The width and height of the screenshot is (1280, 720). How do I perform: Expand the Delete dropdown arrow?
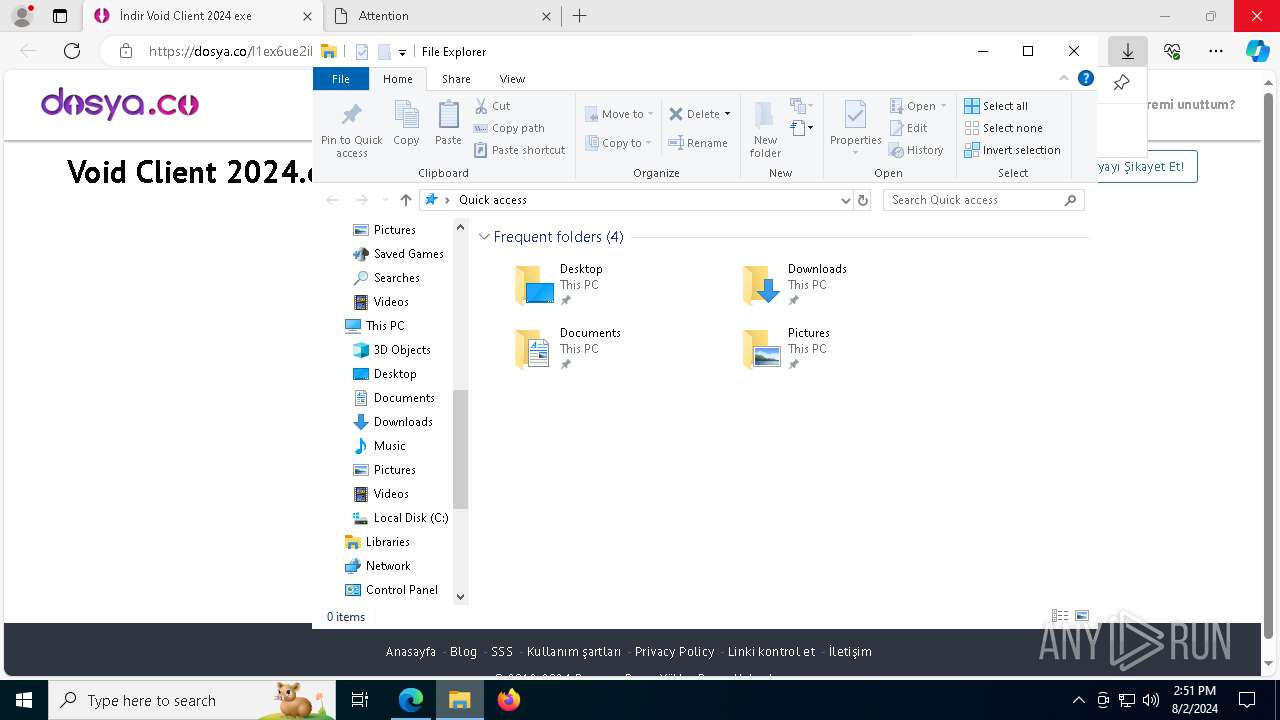coord(727,114)
